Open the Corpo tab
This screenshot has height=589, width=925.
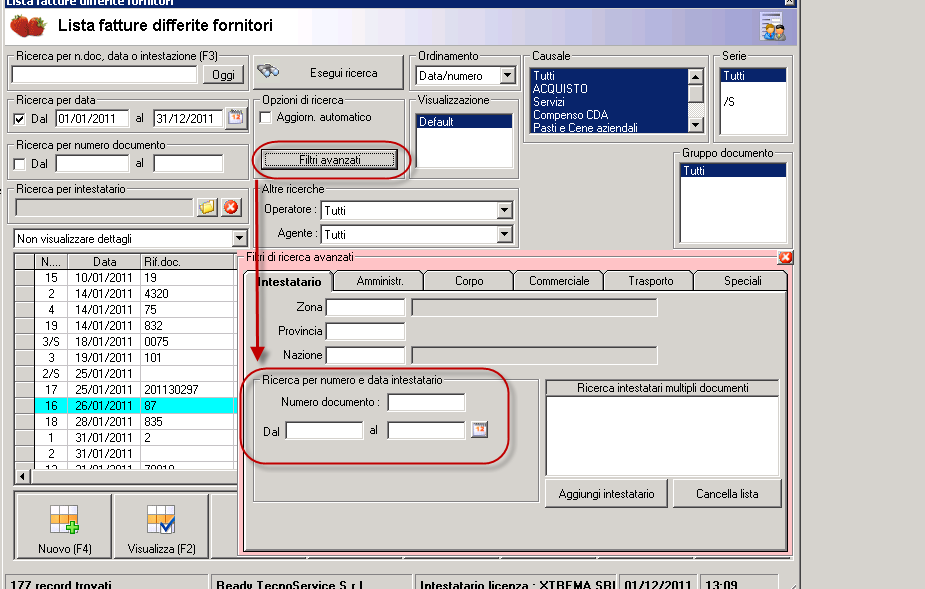click(x=469, y=281)
